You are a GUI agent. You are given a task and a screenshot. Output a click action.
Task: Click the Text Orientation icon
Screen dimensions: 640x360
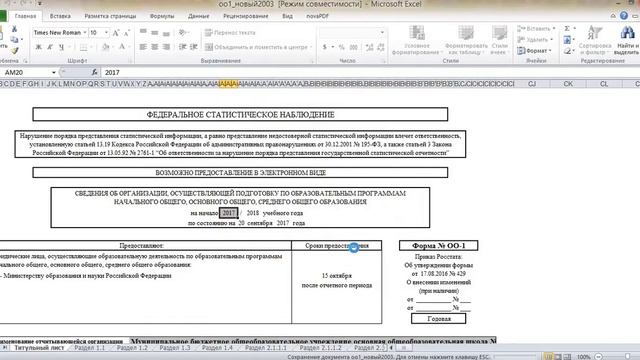point(182,33)
